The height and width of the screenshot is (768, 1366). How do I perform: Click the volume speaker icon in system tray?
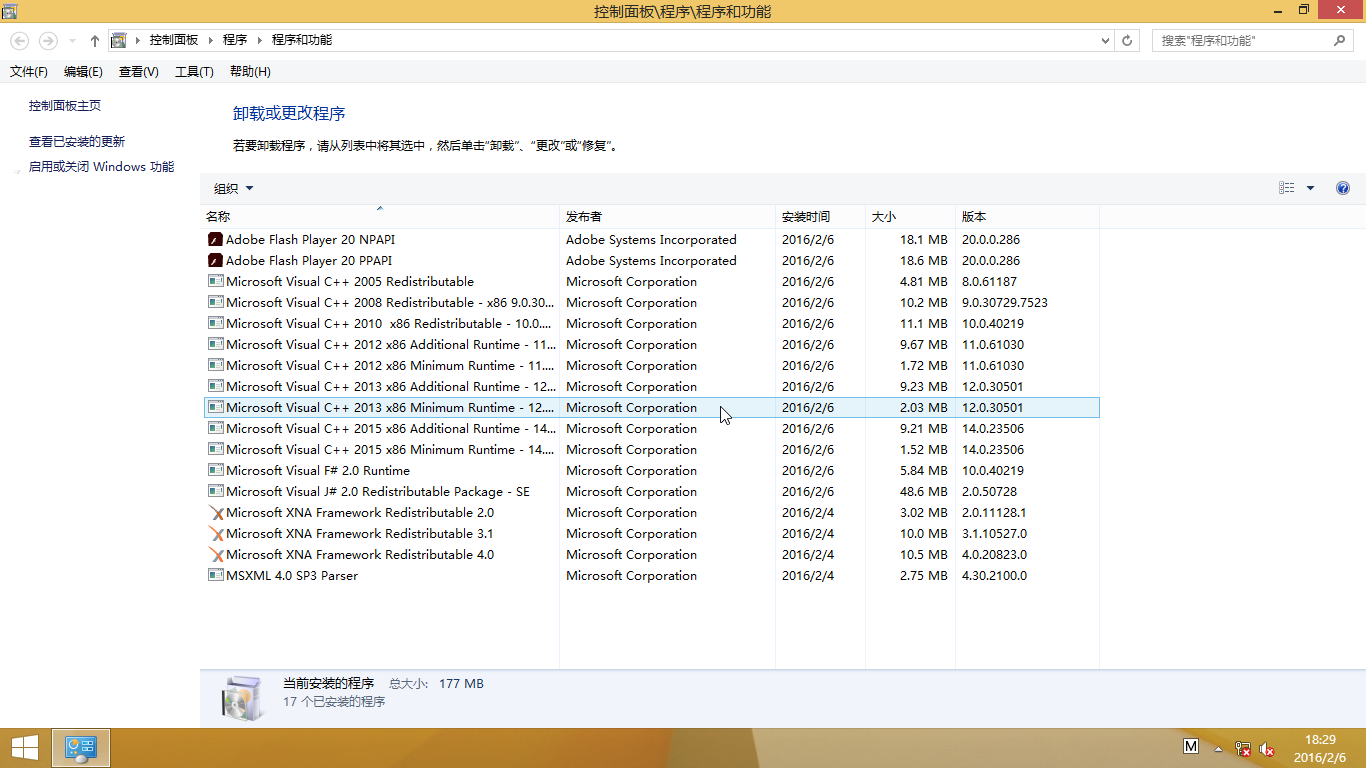1267,748
